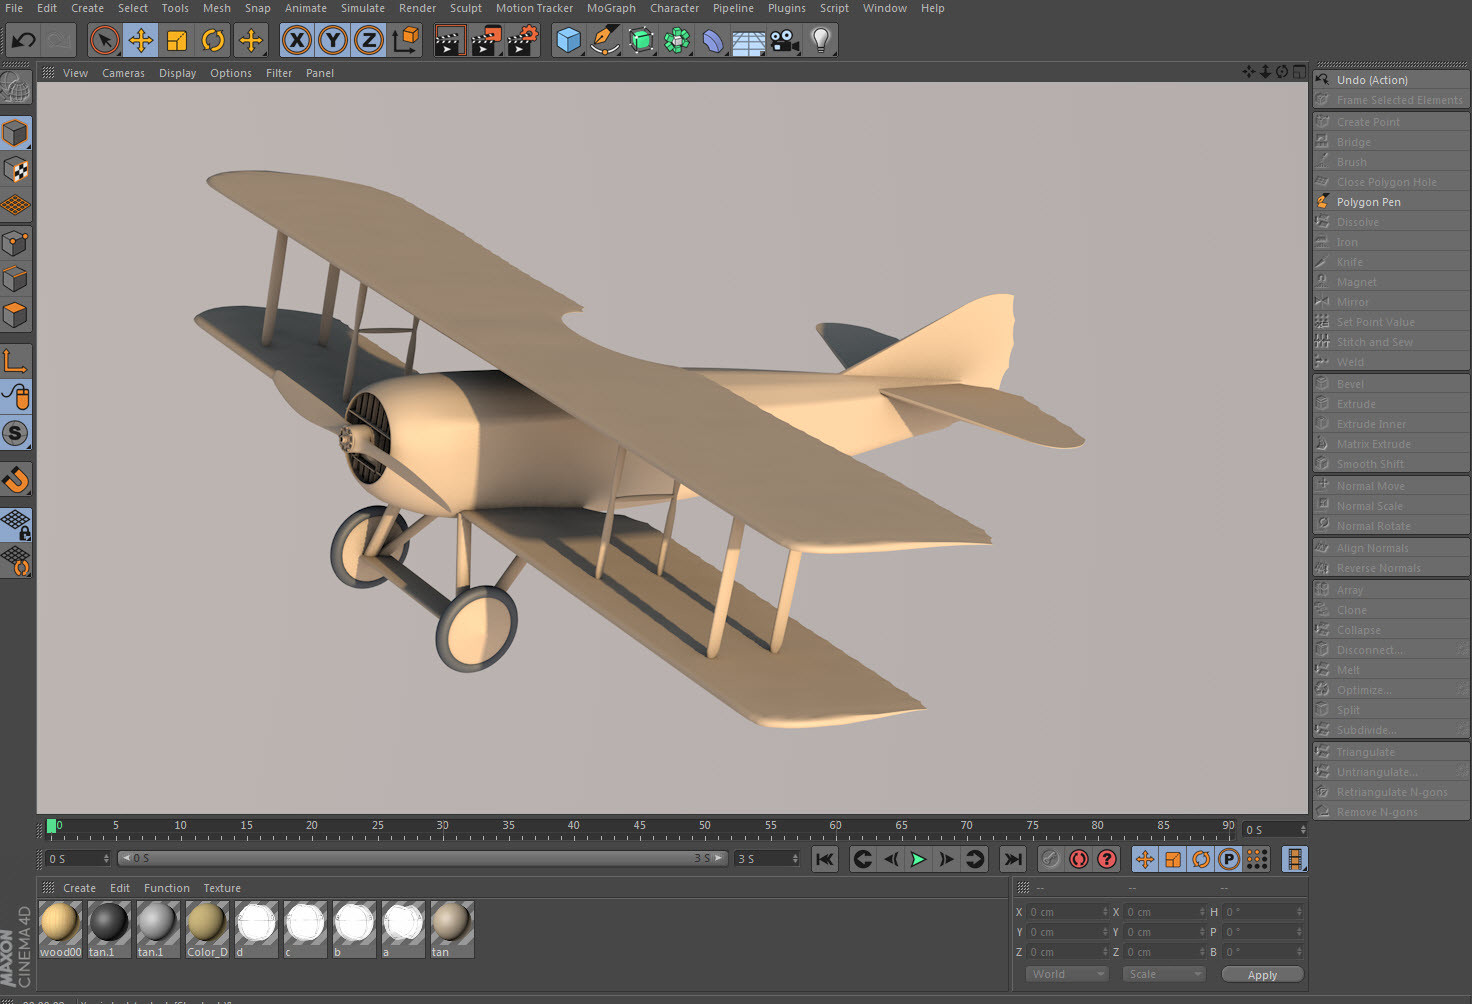Click the Undo arrow icon
This screenshot has height=1004, width=1472.
pos(23,40)
